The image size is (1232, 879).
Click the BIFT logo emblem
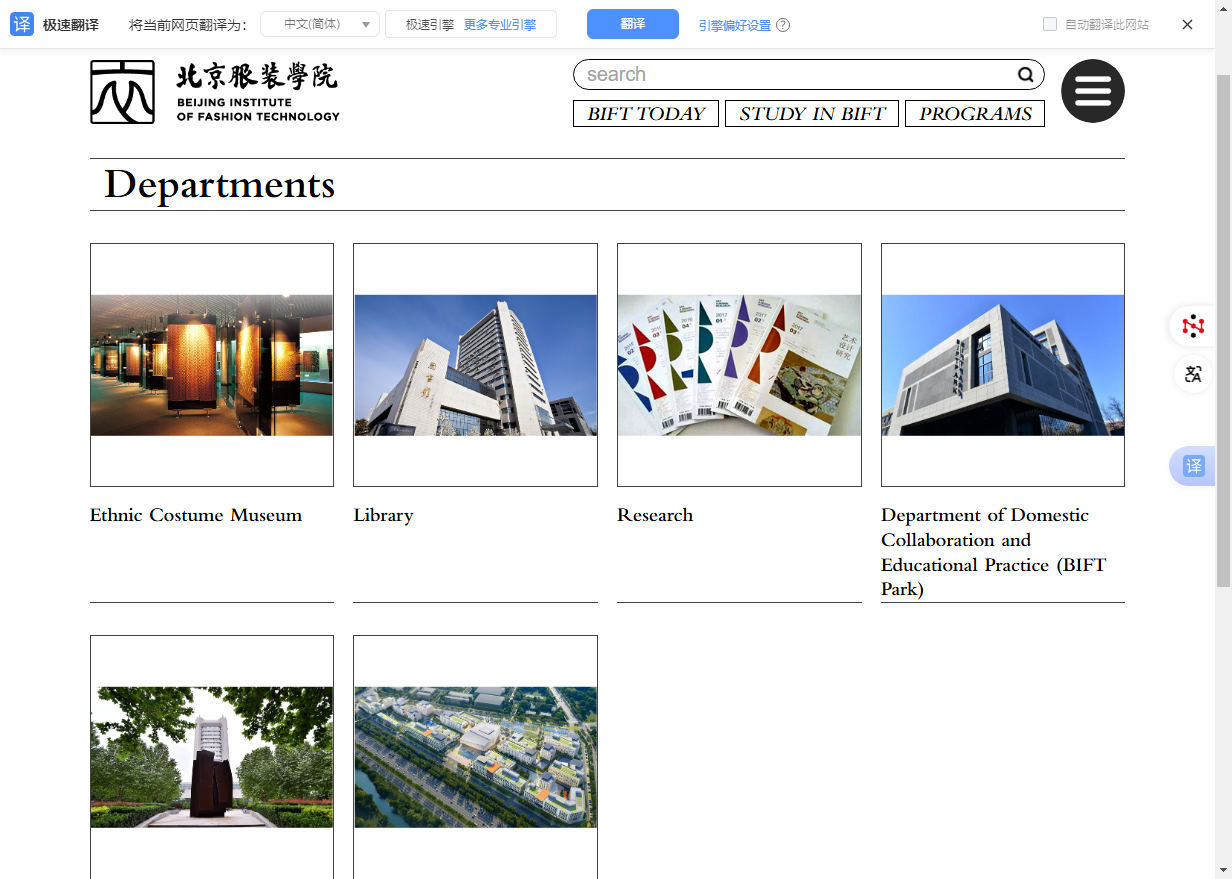click(x=122, y=92)
